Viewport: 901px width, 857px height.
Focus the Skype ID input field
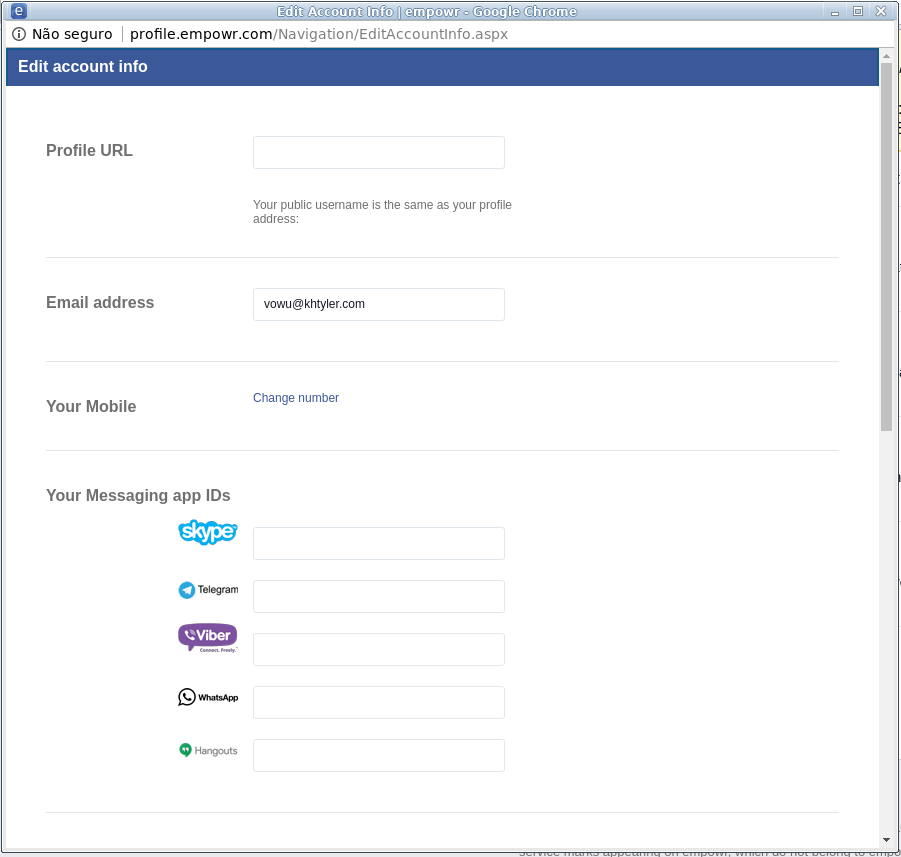pyautogui.click(x=379, y=543)
